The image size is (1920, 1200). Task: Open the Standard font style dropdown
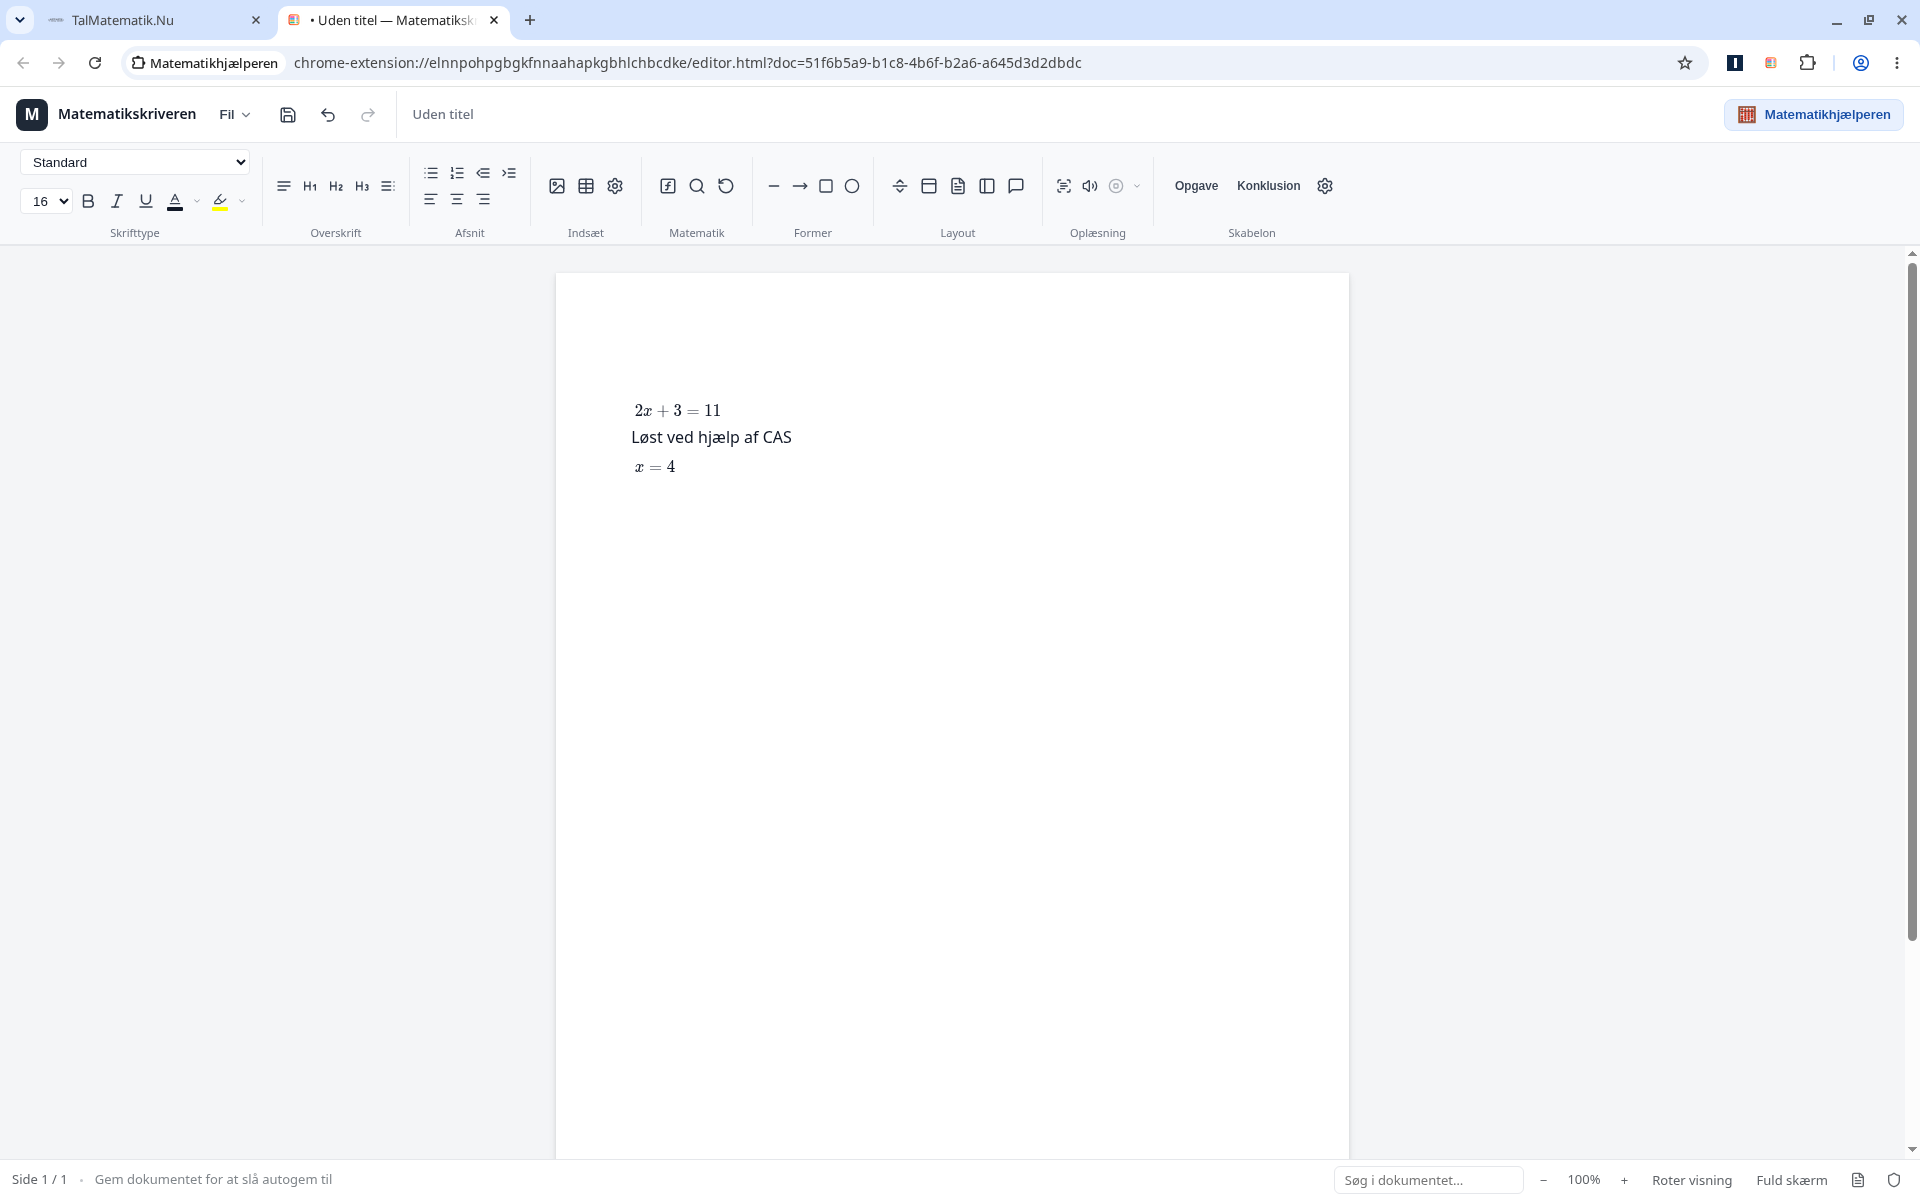pyautogui.click(x=135, y=162)
